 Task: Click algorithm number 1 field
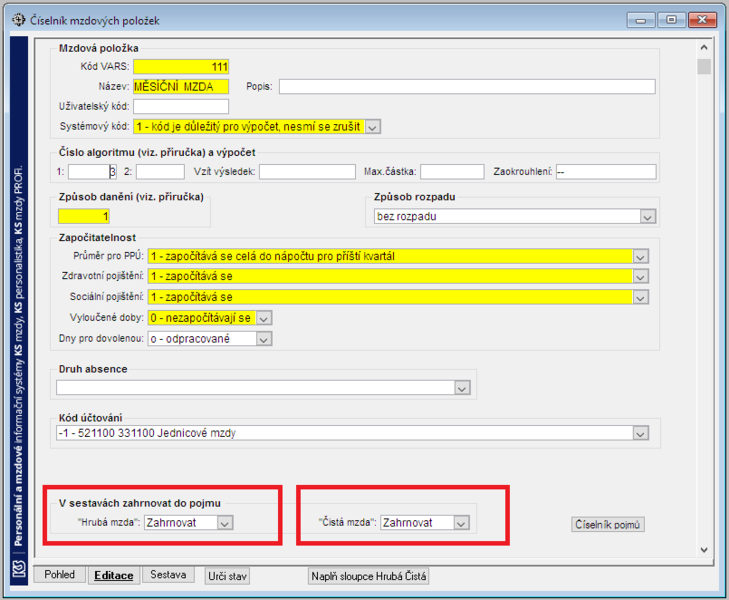[93, 172]
